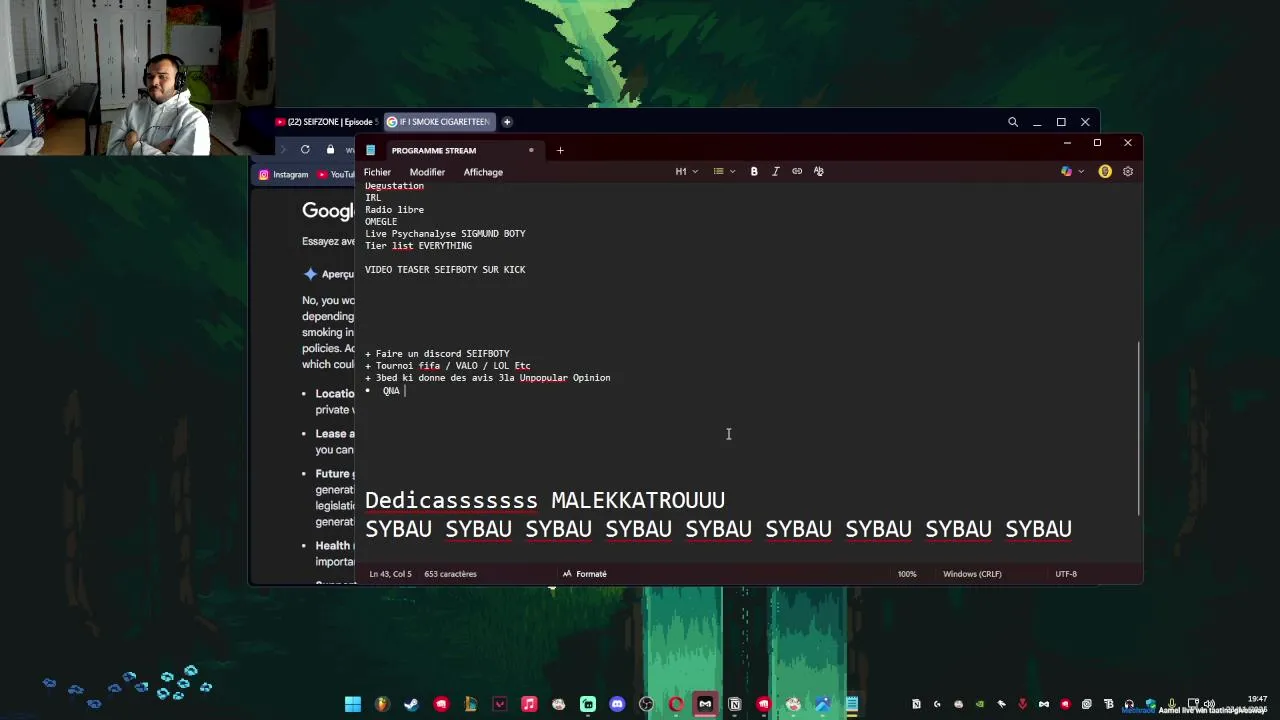The height and width of the screenshot is (720, 1280).
Task: Click the 'Dedicasssssss MALEKKATROUUU' heading
Action: (x=545, y=500)
